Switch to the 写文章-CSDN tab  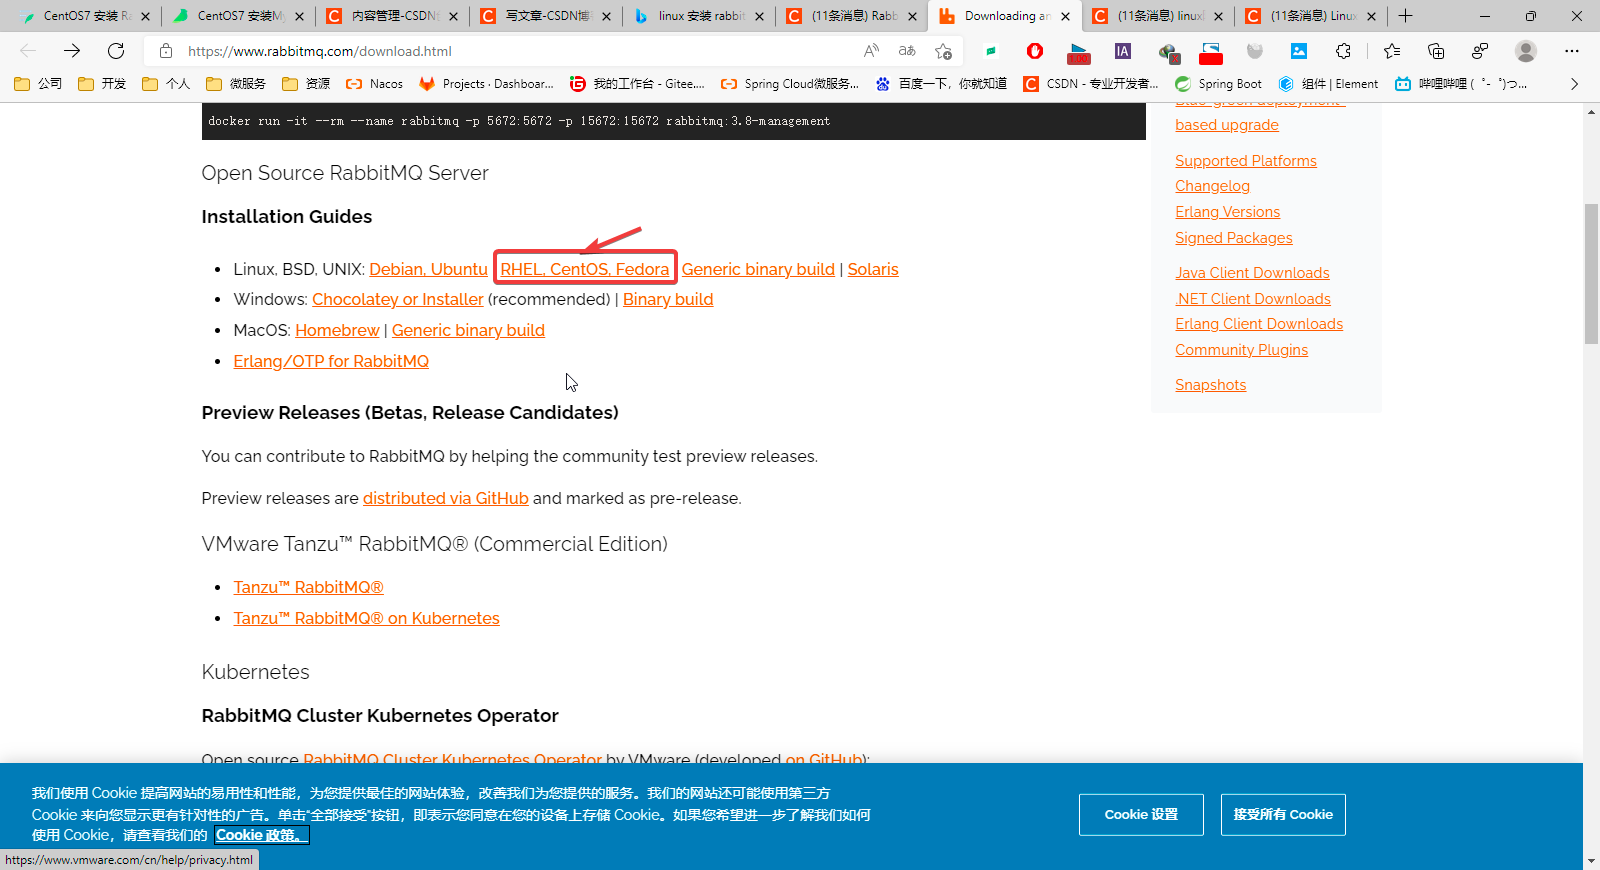click(546, 16)
